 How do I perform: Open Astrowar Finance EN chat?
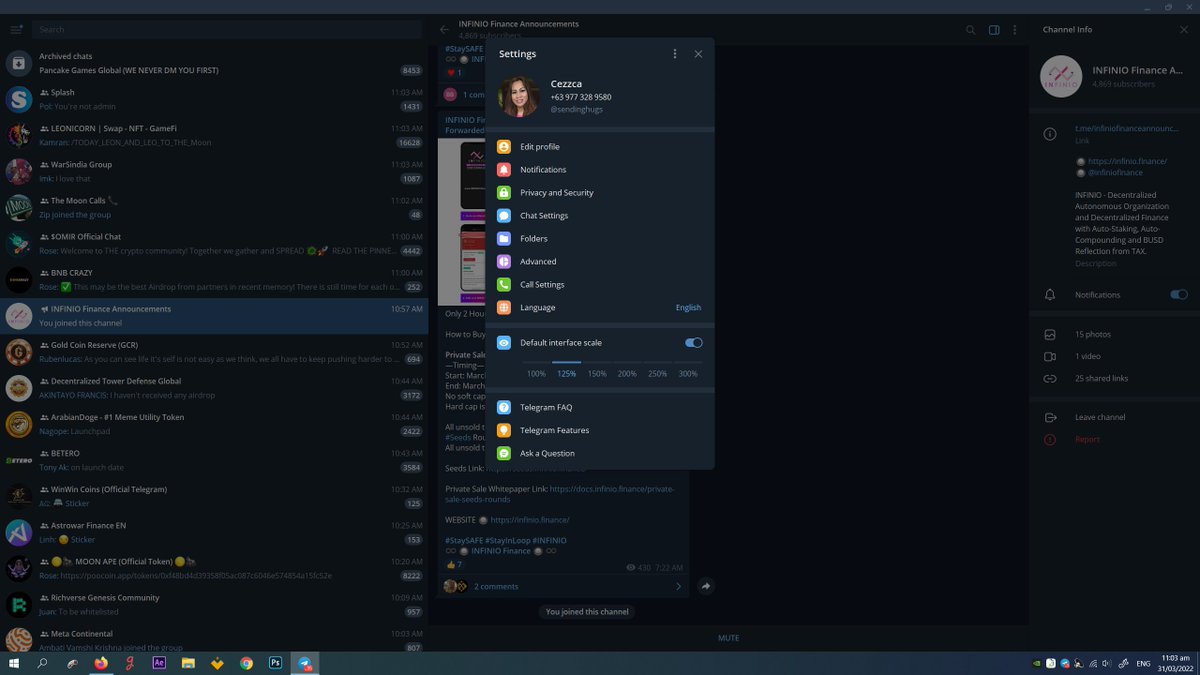[214, 532]
